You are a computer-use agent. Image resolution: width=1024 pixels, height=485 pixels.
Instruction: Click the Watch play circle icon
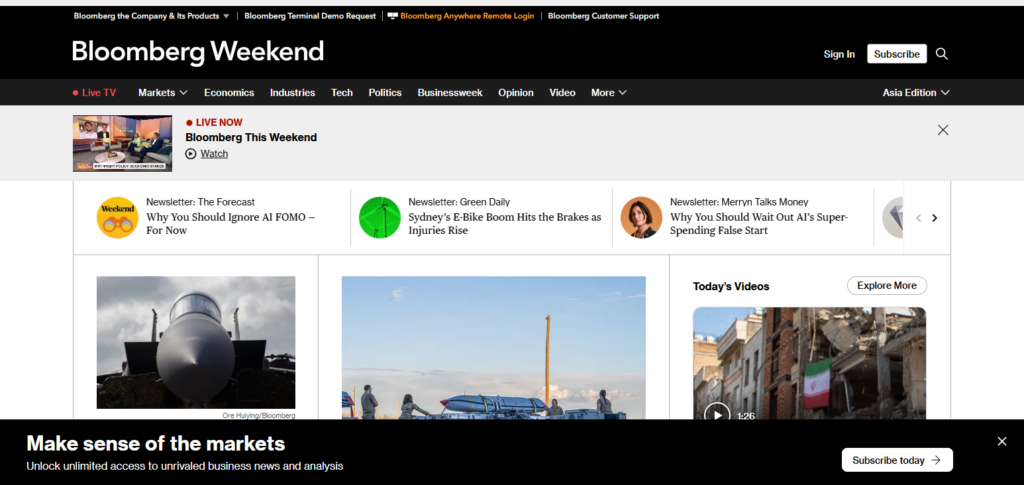pyautogui.click(x=191, y=154)
